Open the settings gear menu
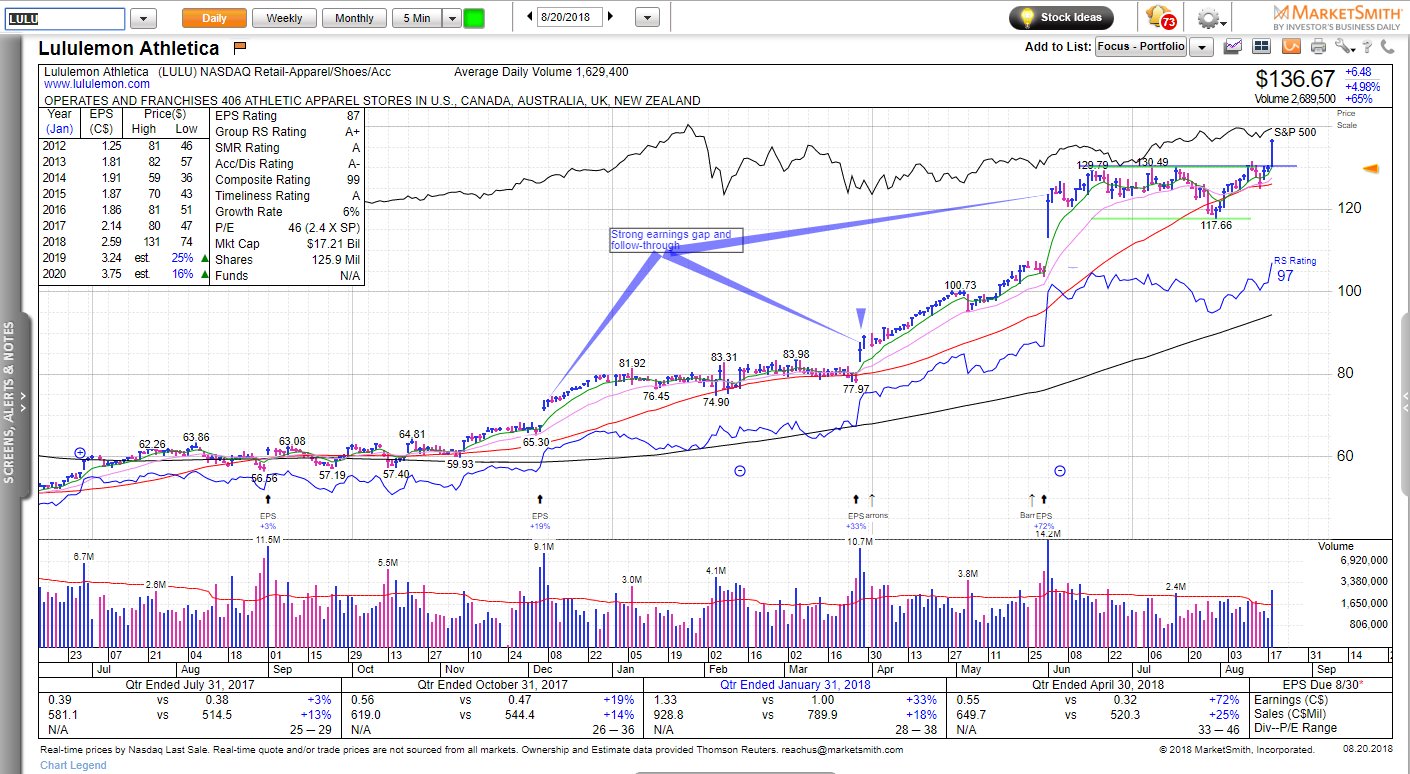The height and width of the screenshot is (774, 1410). 1210,18
